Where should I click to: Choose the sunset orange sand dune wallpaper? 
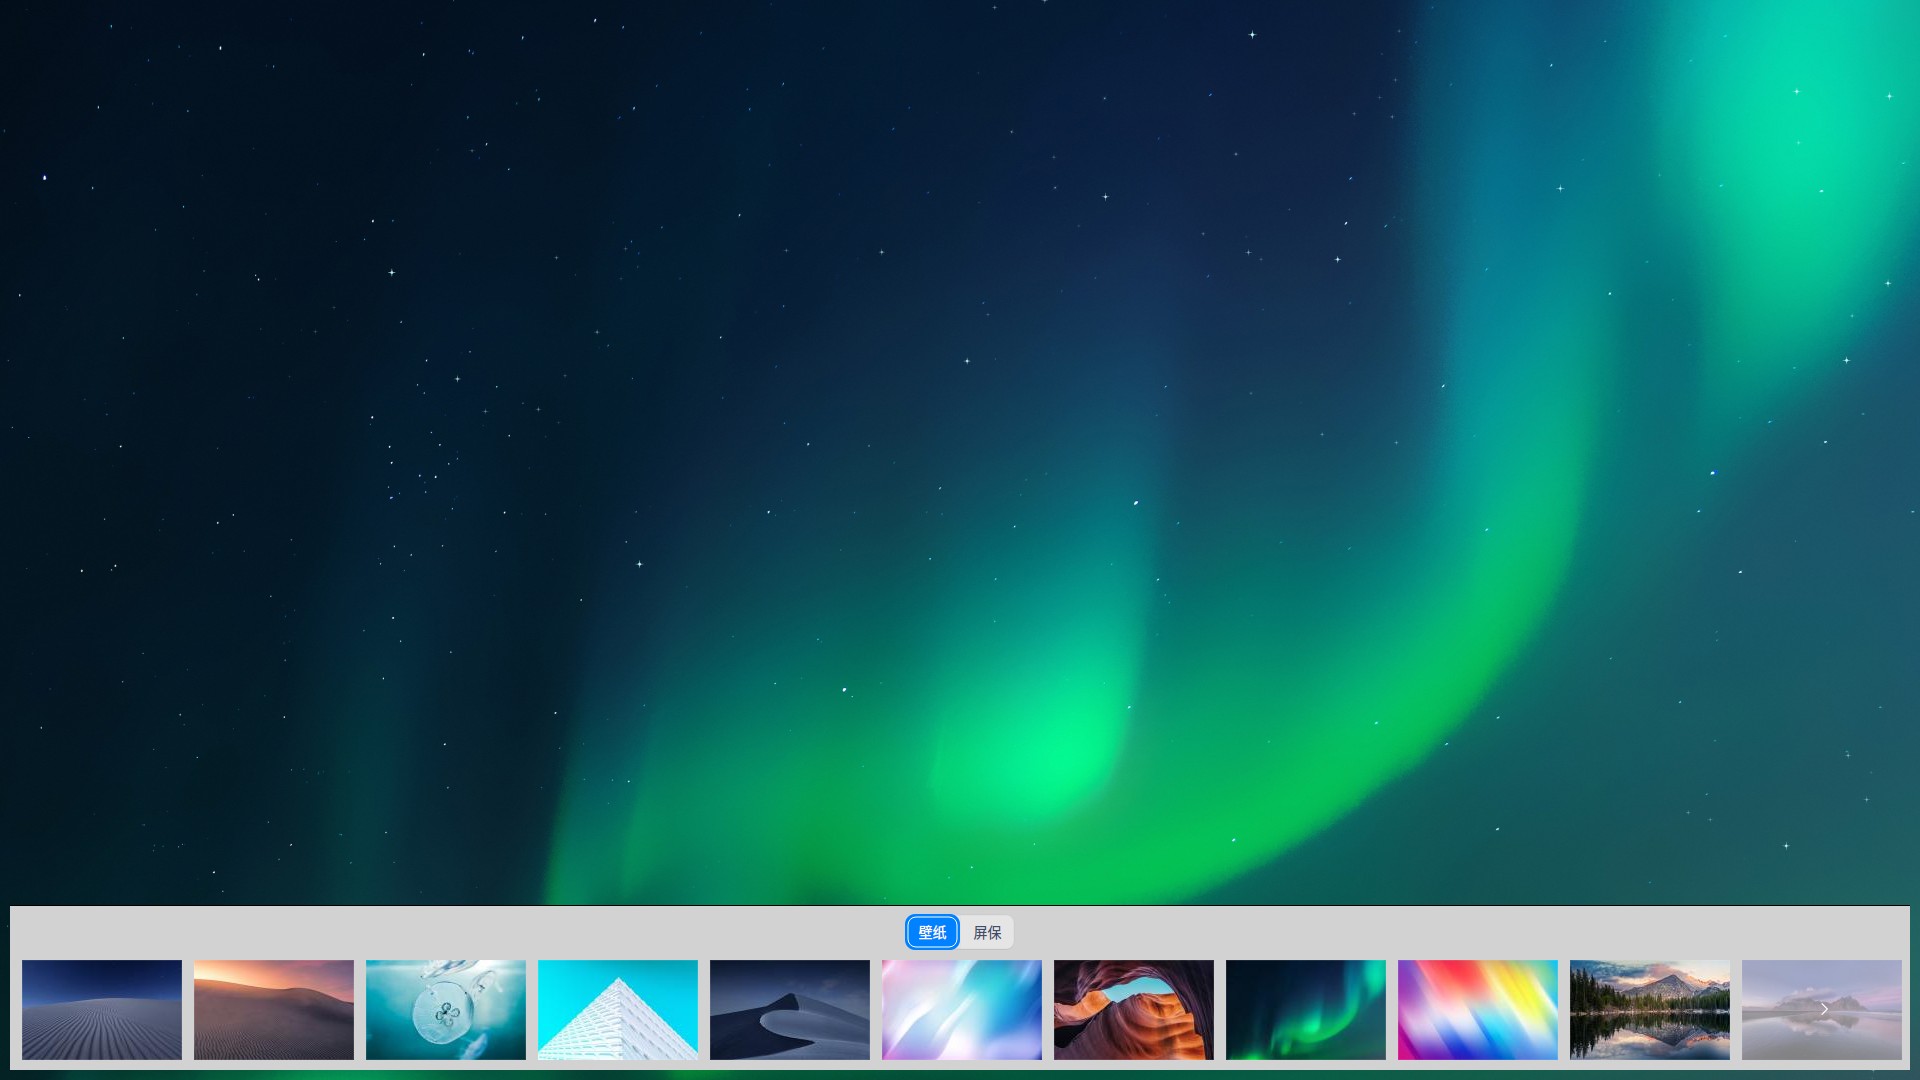click(x=274, y=1009)
